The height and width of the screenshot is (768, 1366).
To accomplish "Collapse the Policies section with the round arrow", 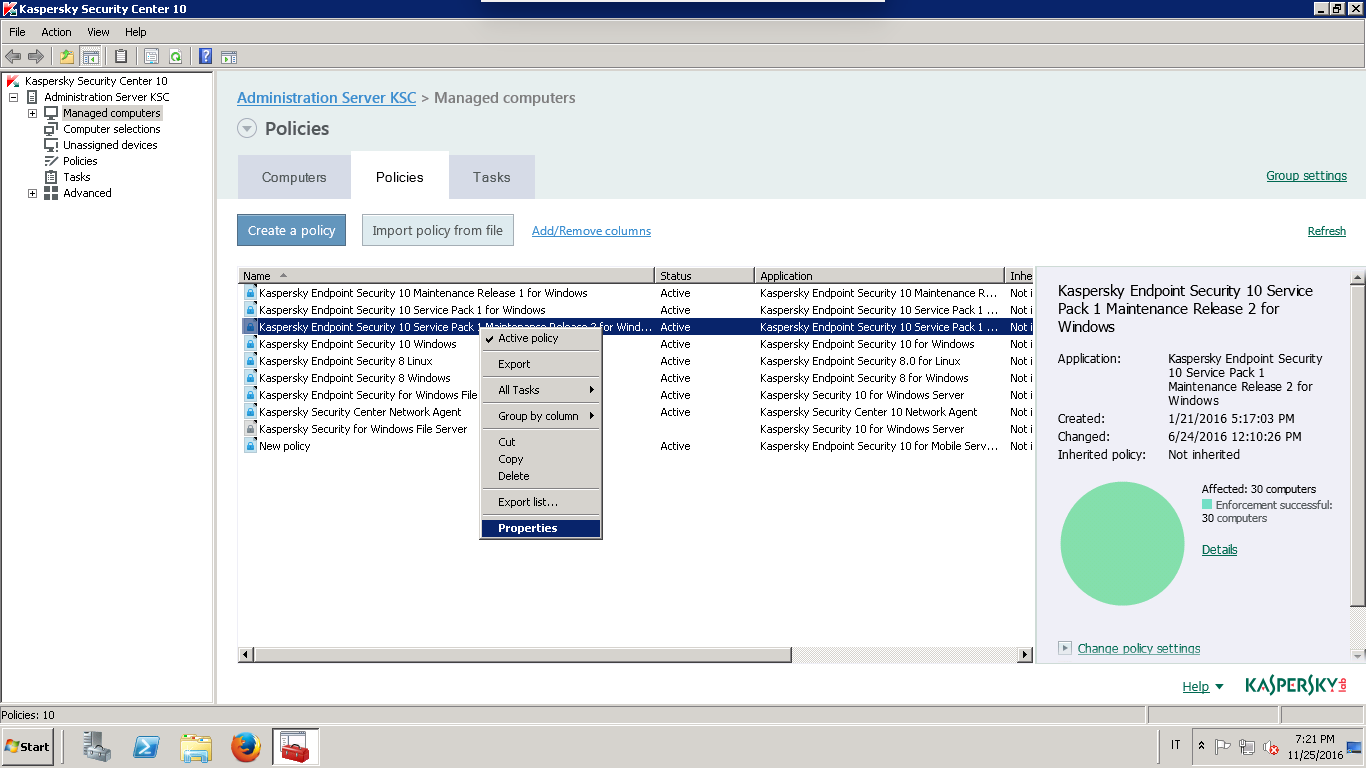I will pyautogui.click(x=246, y=128).
